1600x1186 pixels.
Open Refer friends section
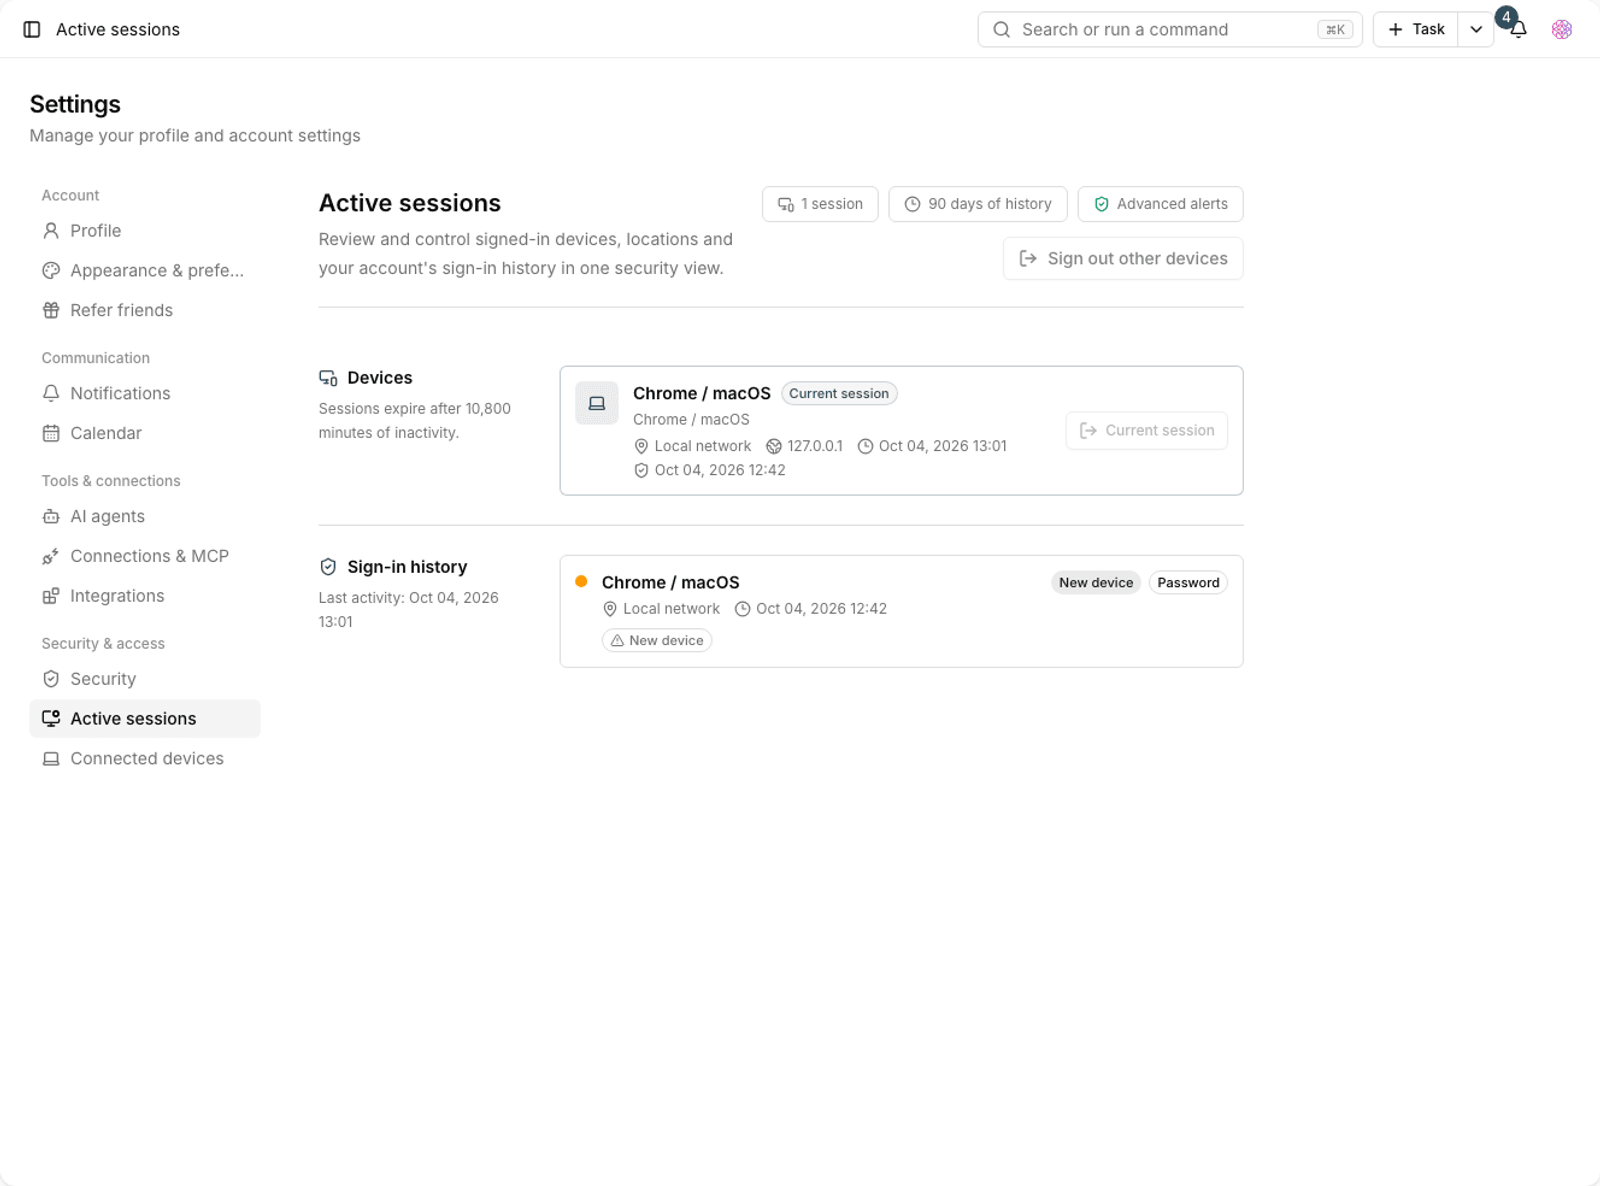145,311
